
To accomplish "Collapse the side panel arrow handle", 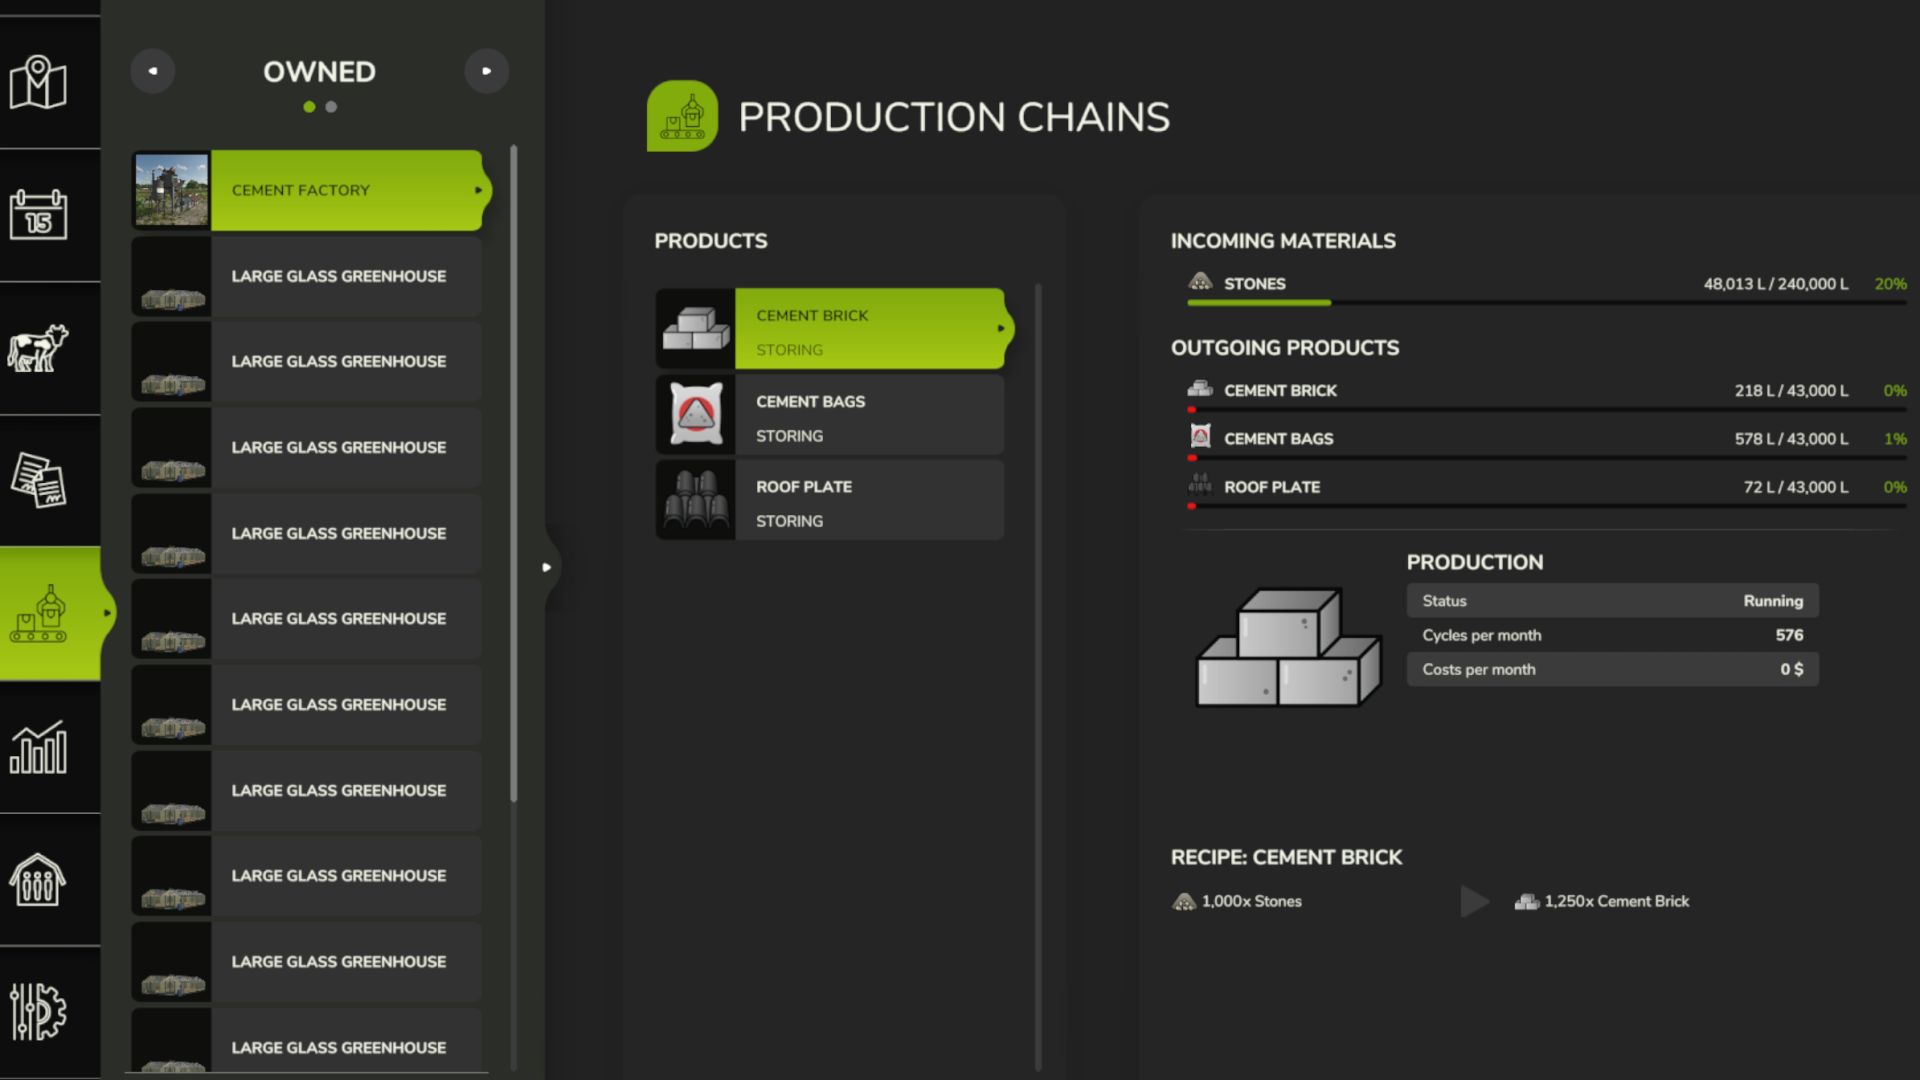I will [x=547, y=567].
